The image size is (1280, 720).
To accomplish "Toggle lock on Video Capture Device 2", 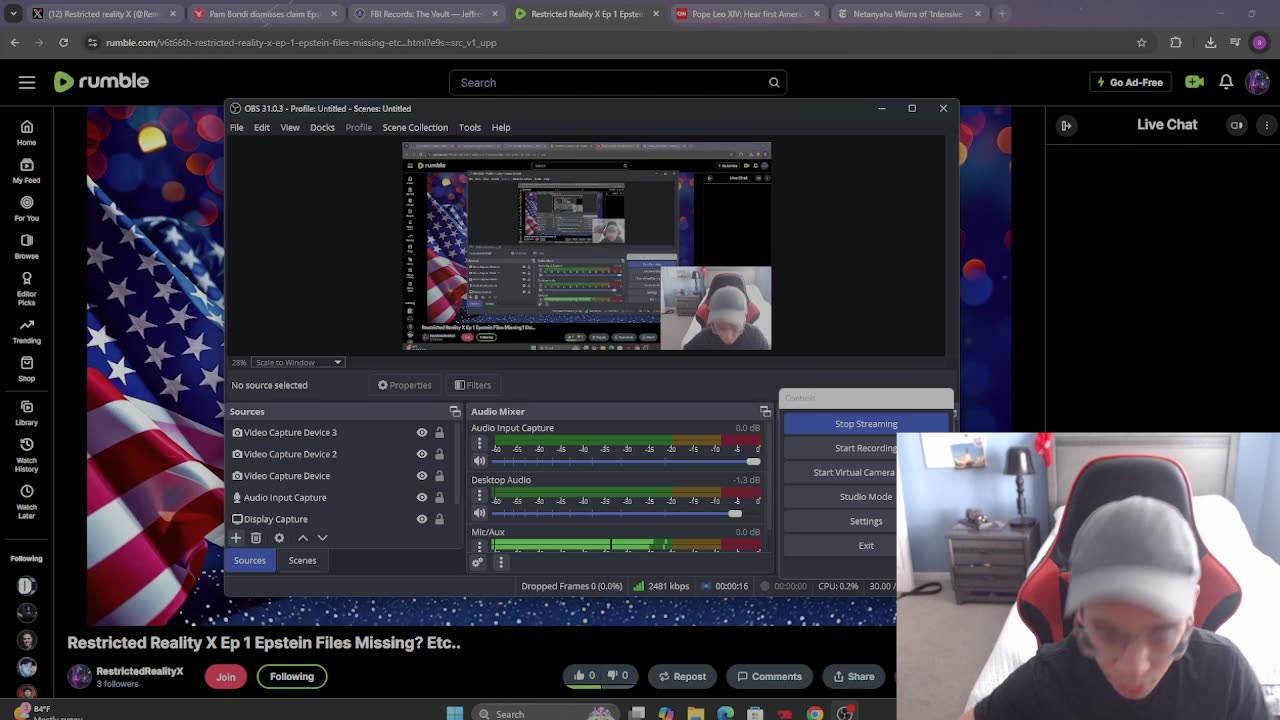I will 439,454.
